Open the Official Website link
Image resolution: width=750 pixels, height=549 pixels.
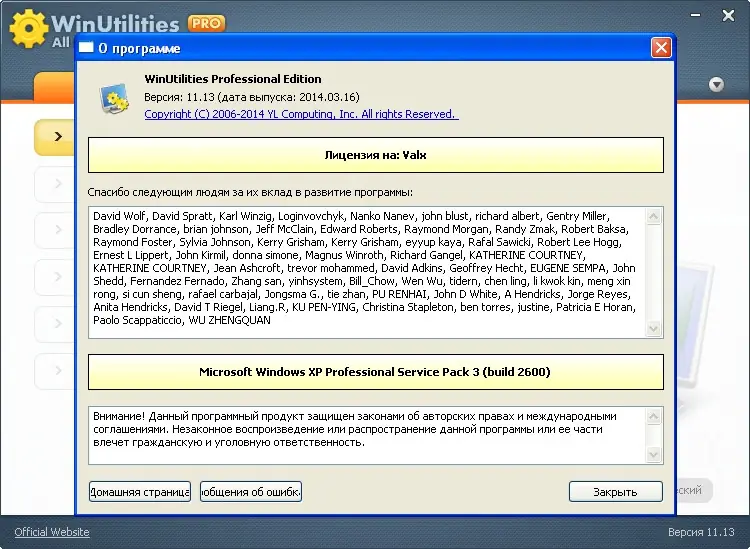coord(52,532)
